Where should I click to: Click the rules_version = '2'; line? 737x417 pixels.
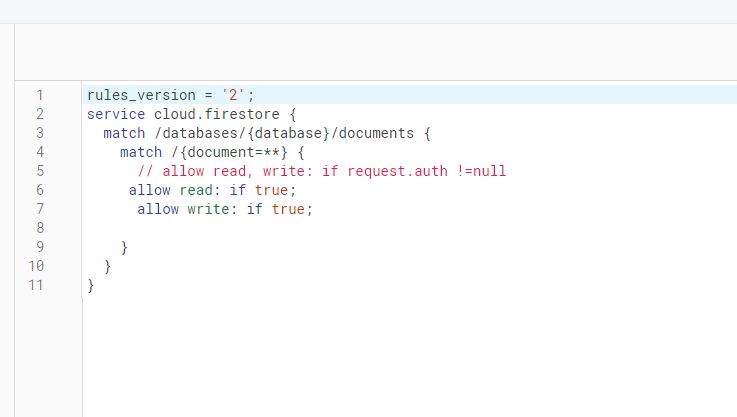point(170,95)
